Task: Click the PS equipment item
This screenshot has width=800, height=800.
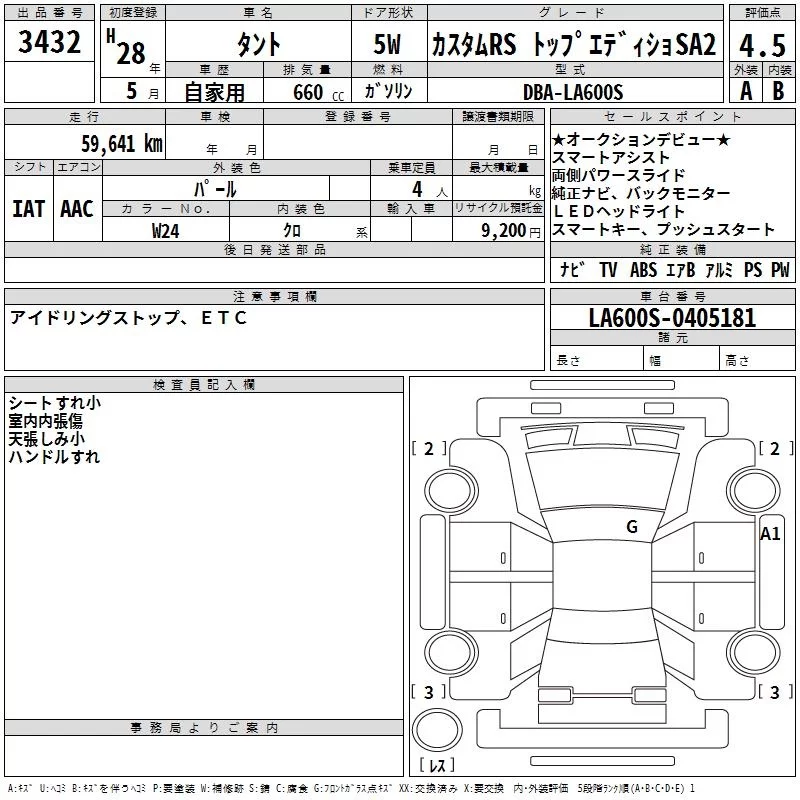Action: tap(753, 269)
